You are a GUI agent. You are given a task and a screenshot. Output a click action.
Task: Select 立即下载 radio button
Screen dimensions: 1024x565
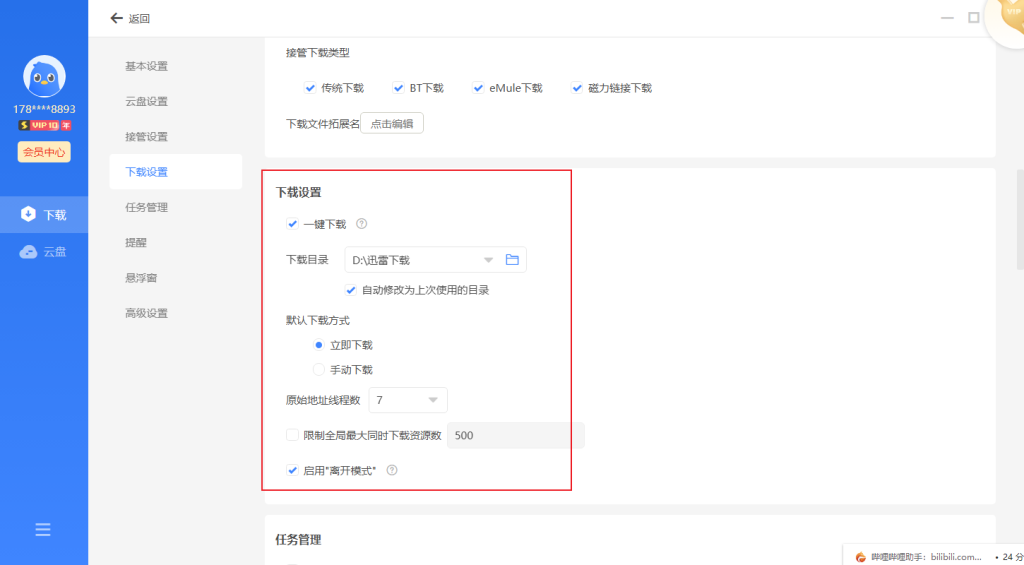[319, 345]
